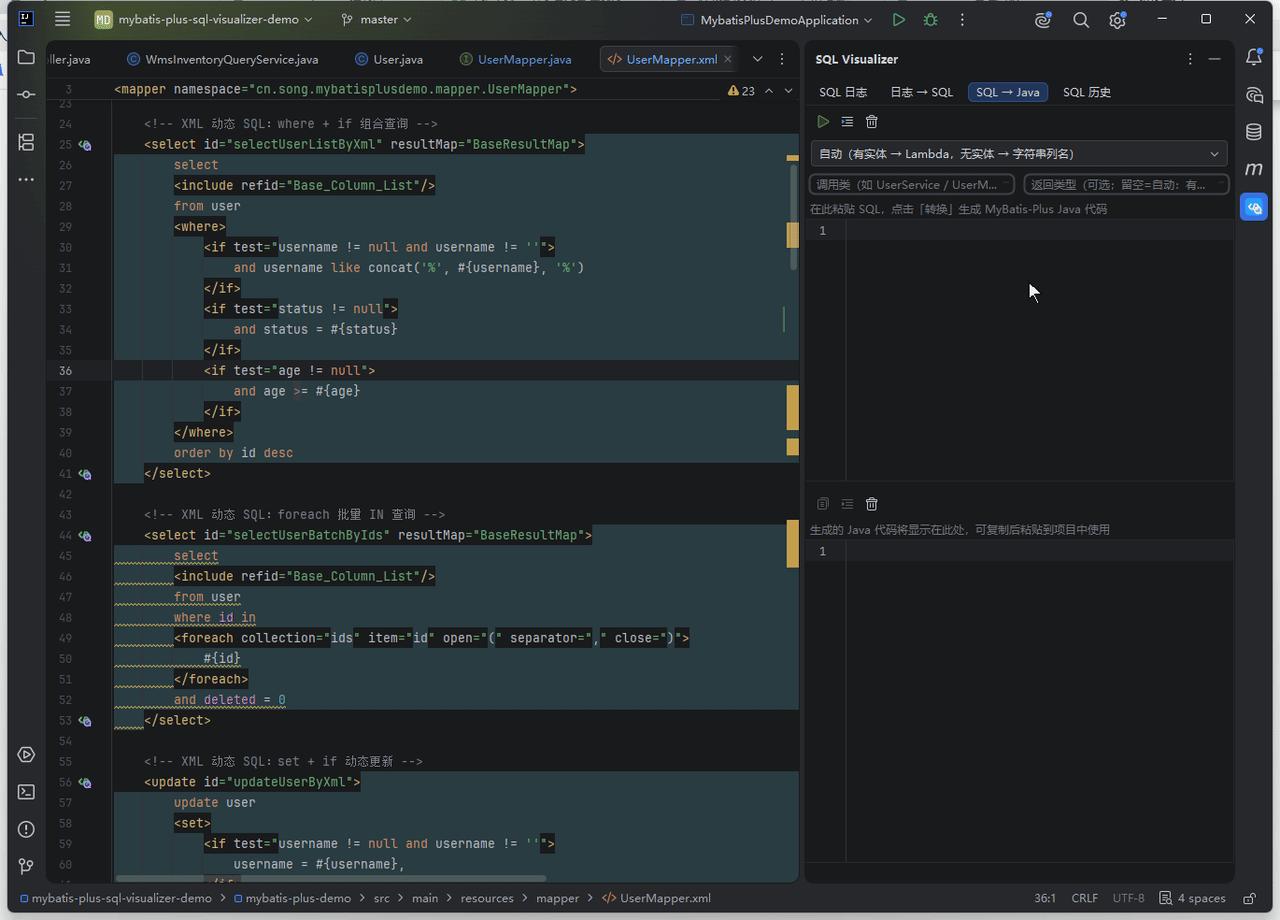Start debugging MybatisPlusDemoApplication with the bug icon
1280x920 pixels.
click(931, 20)
